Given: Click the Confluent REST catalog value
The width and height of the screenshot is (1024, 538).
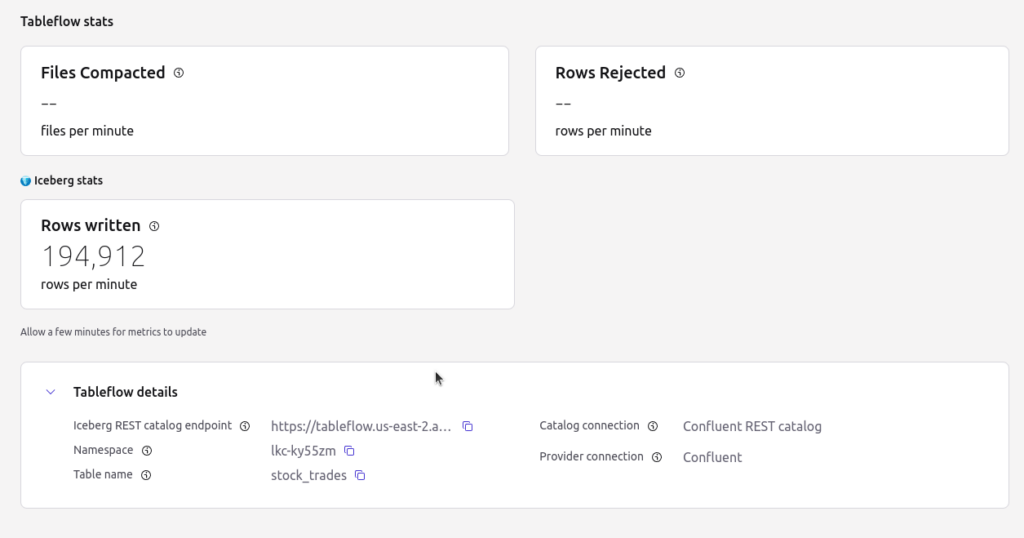Looking at the screenshot, I should click(x=752, y=426).
